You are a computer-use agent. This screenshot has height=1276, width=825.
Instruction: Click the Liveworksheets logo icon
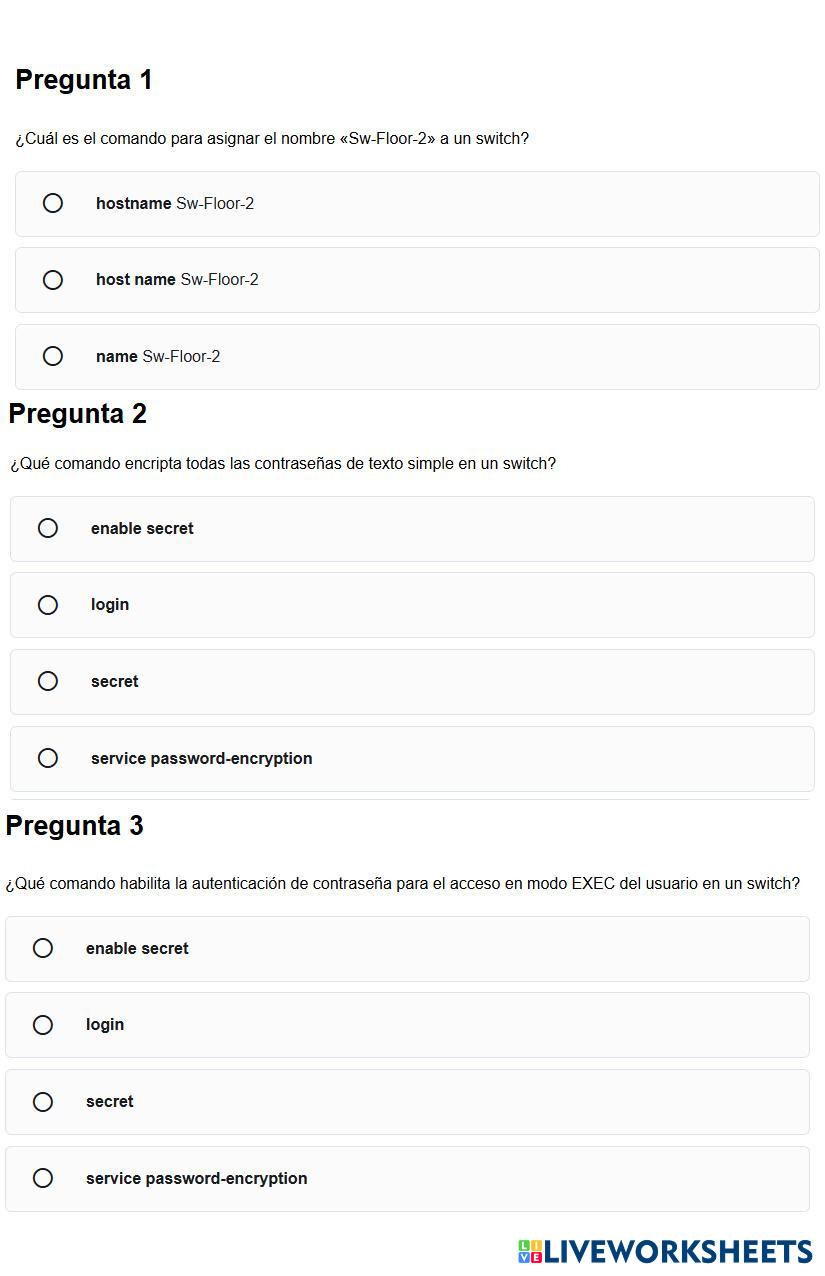click(530, 1251)
